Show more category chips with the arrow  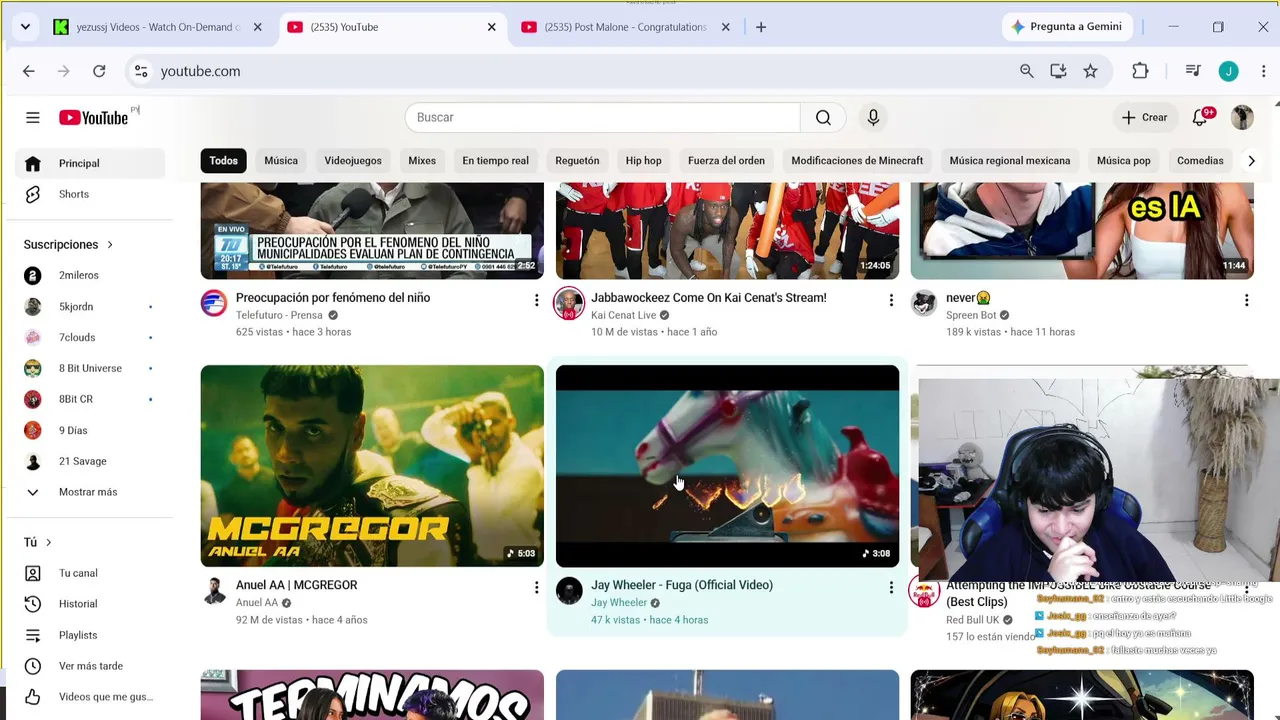tap(1250, 161)
